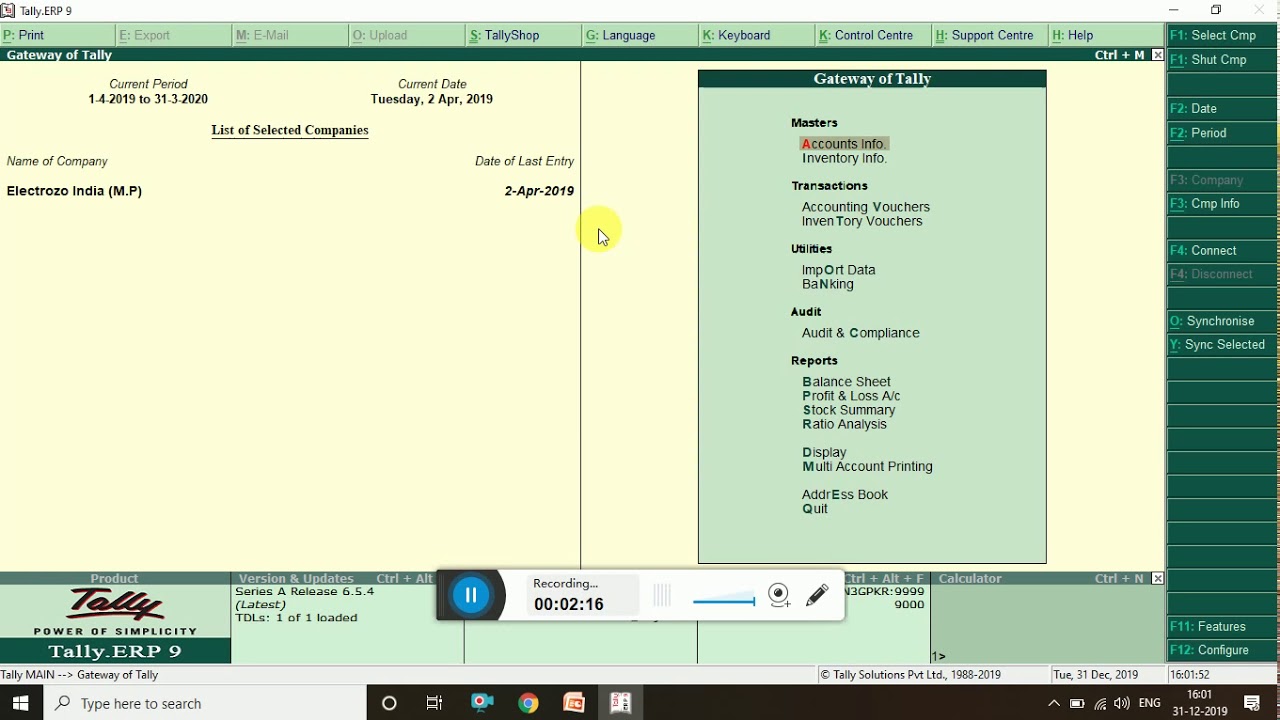
Task: Close the Gateway of Tally panel
Action: (1158, 55)
